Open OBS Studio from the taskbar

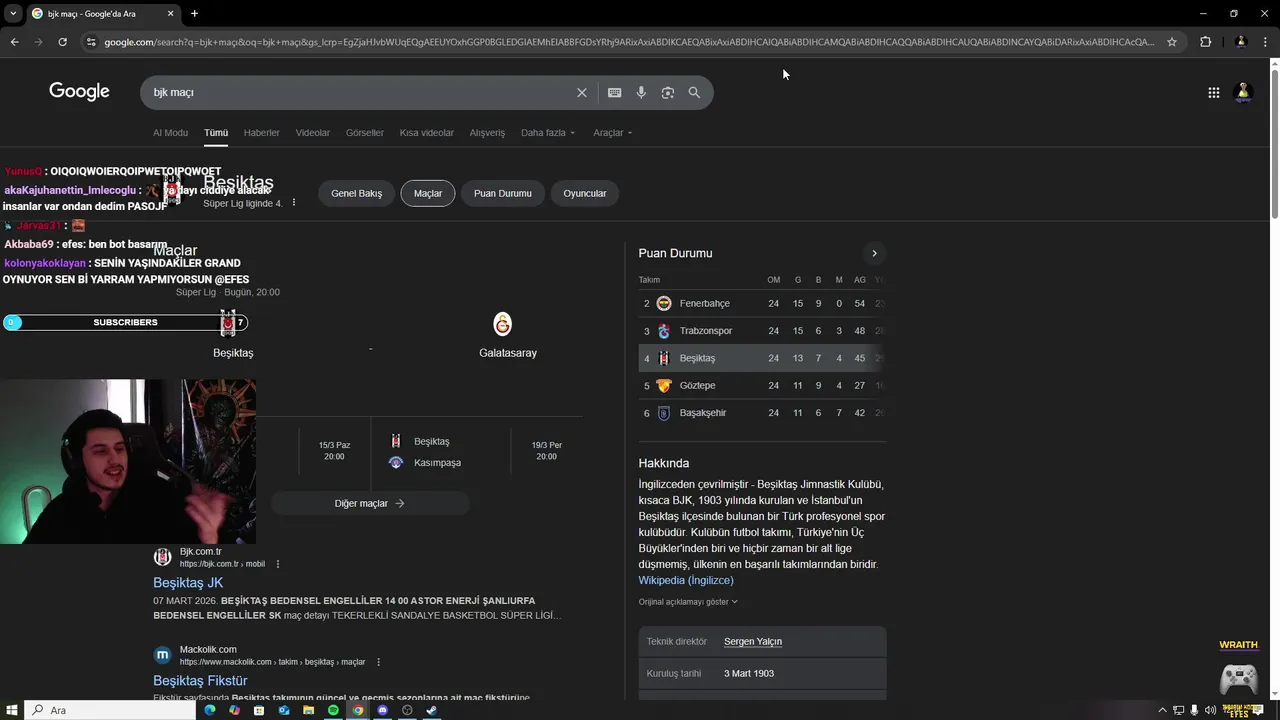(407, 710)
